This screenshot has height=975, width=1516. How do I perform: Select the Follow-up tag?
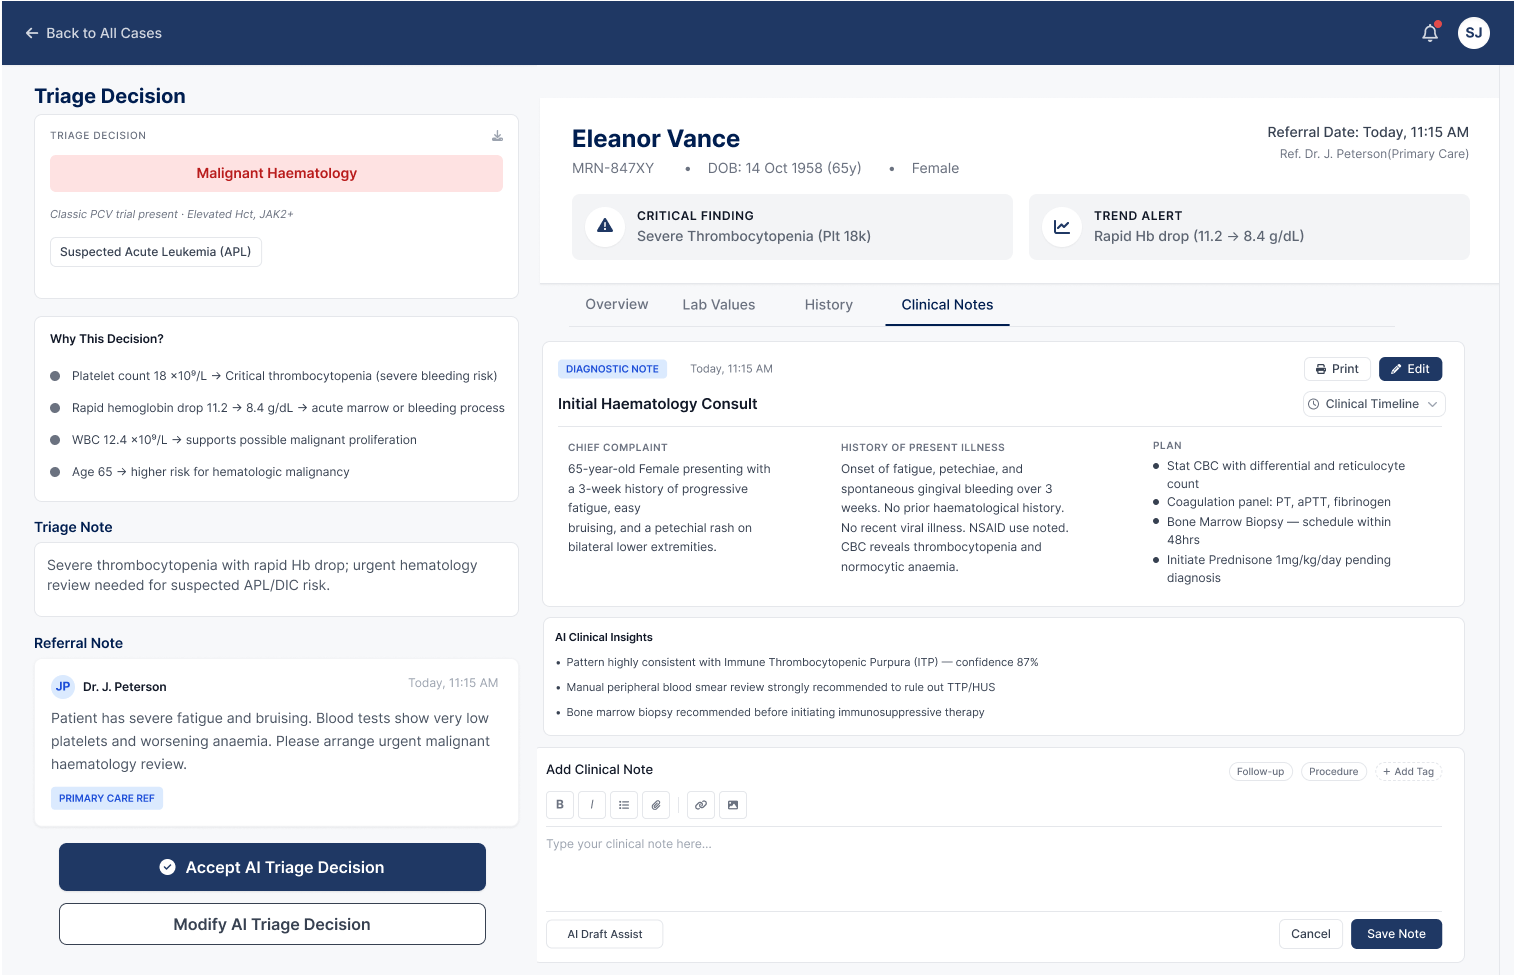[x=1260, y=772]
